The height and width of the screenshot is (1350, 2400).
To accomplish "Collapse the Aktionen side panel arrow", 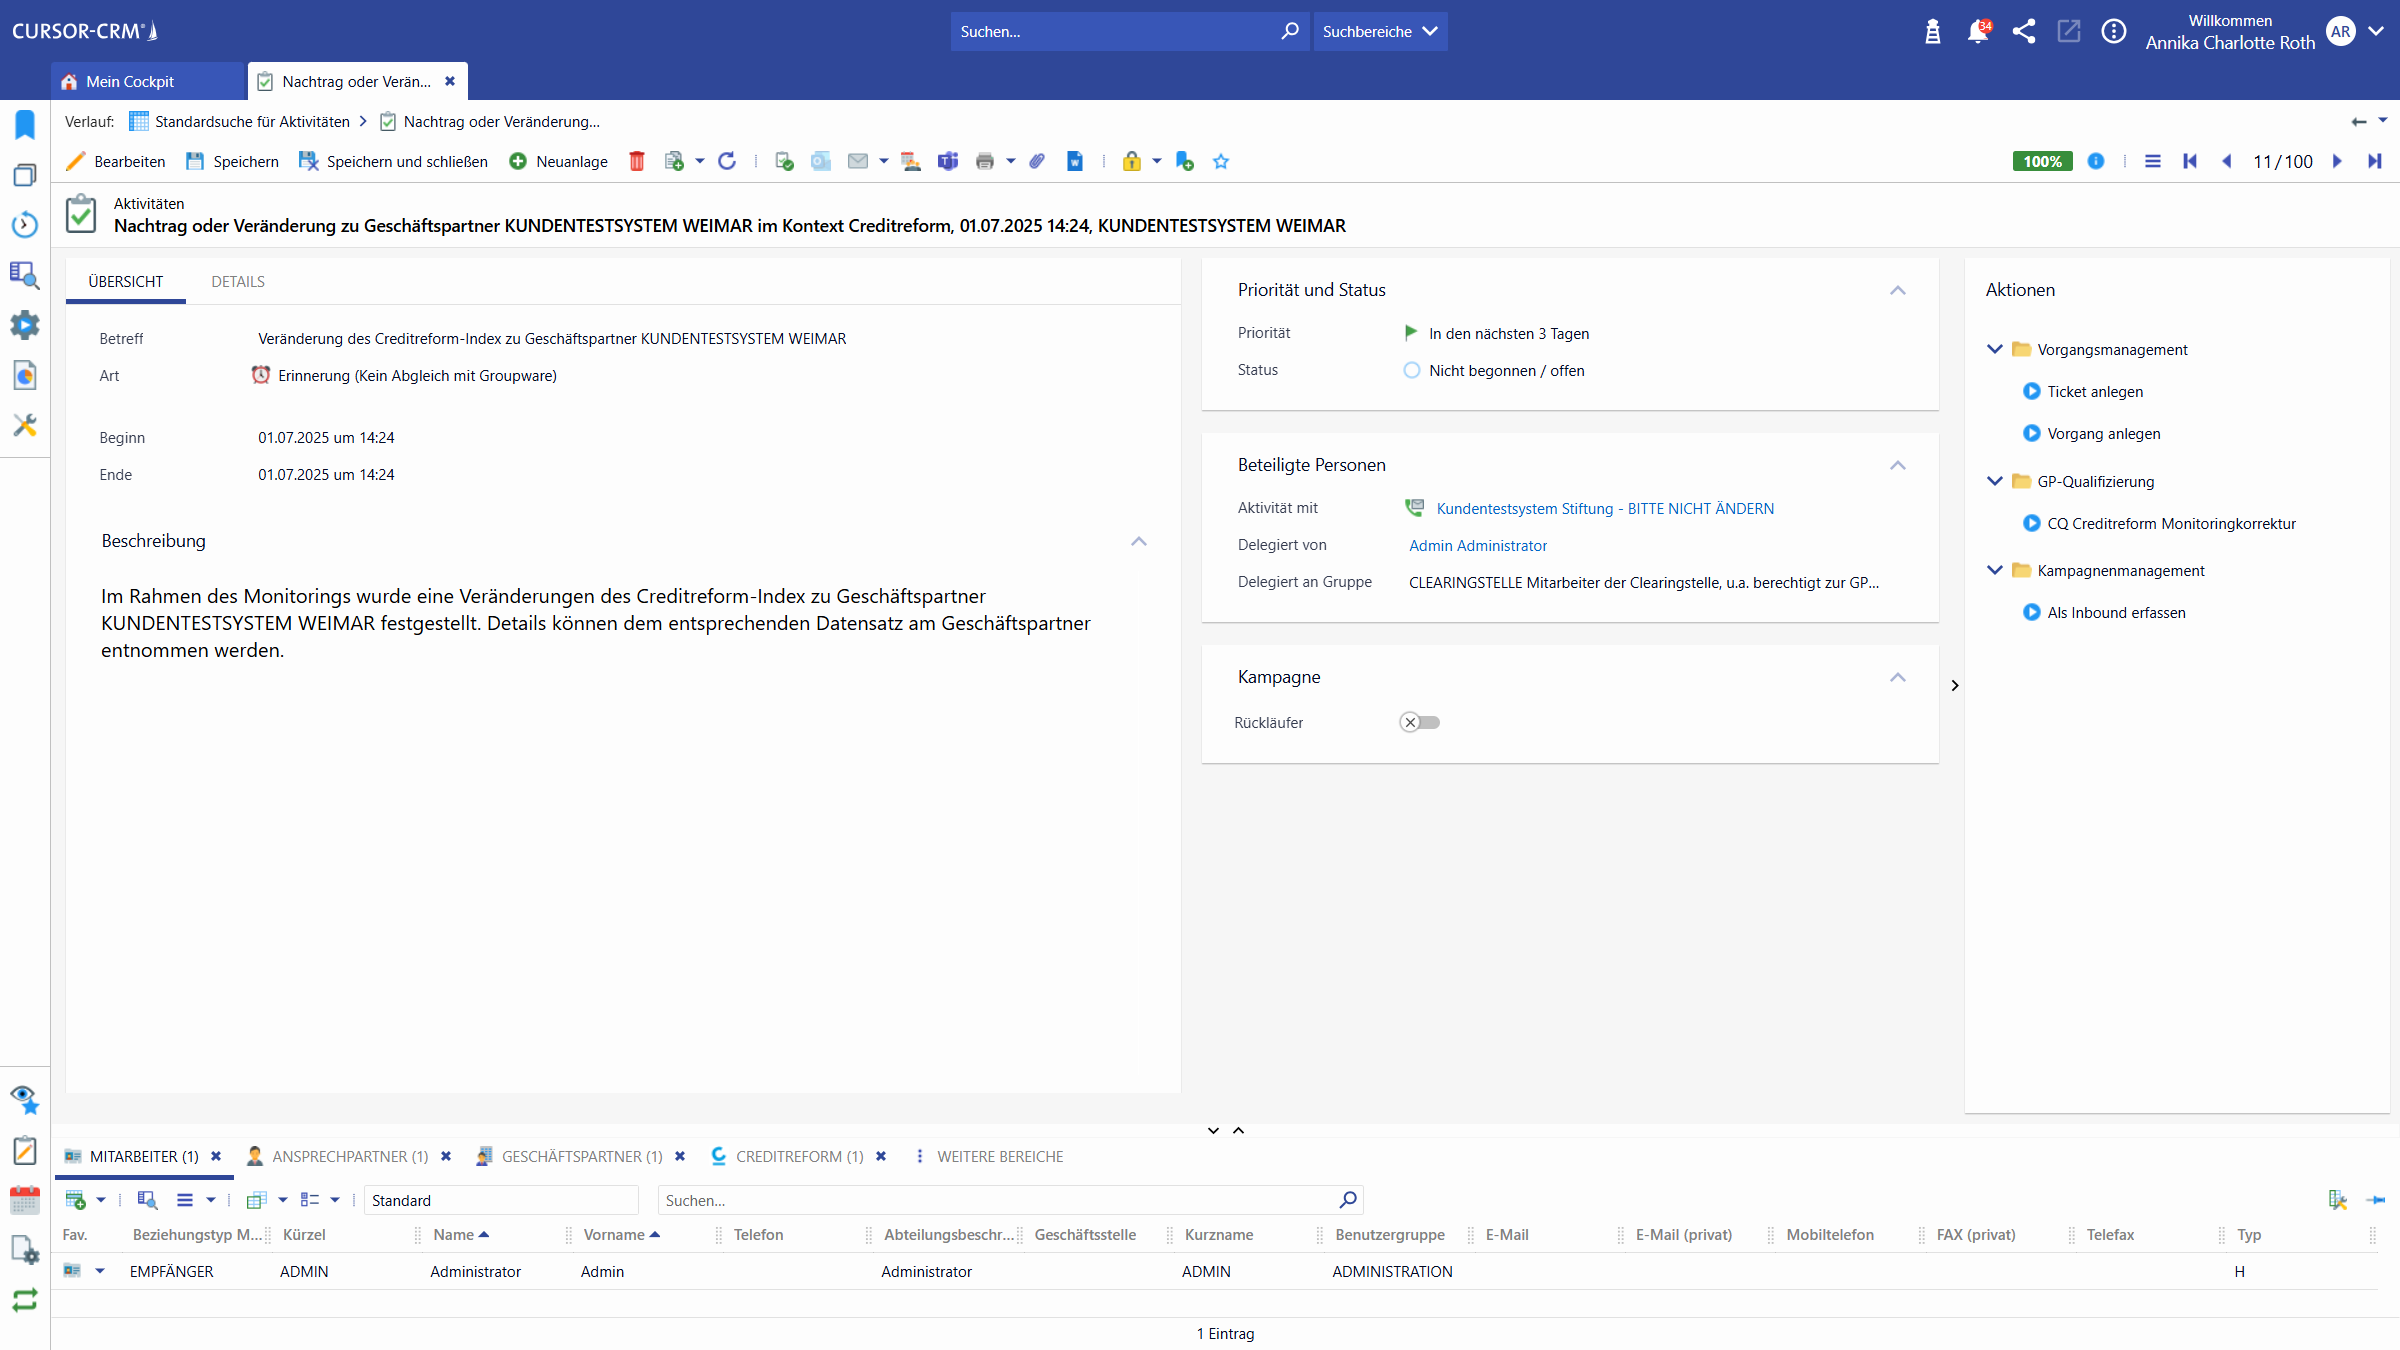I will tap(1955, 685).
